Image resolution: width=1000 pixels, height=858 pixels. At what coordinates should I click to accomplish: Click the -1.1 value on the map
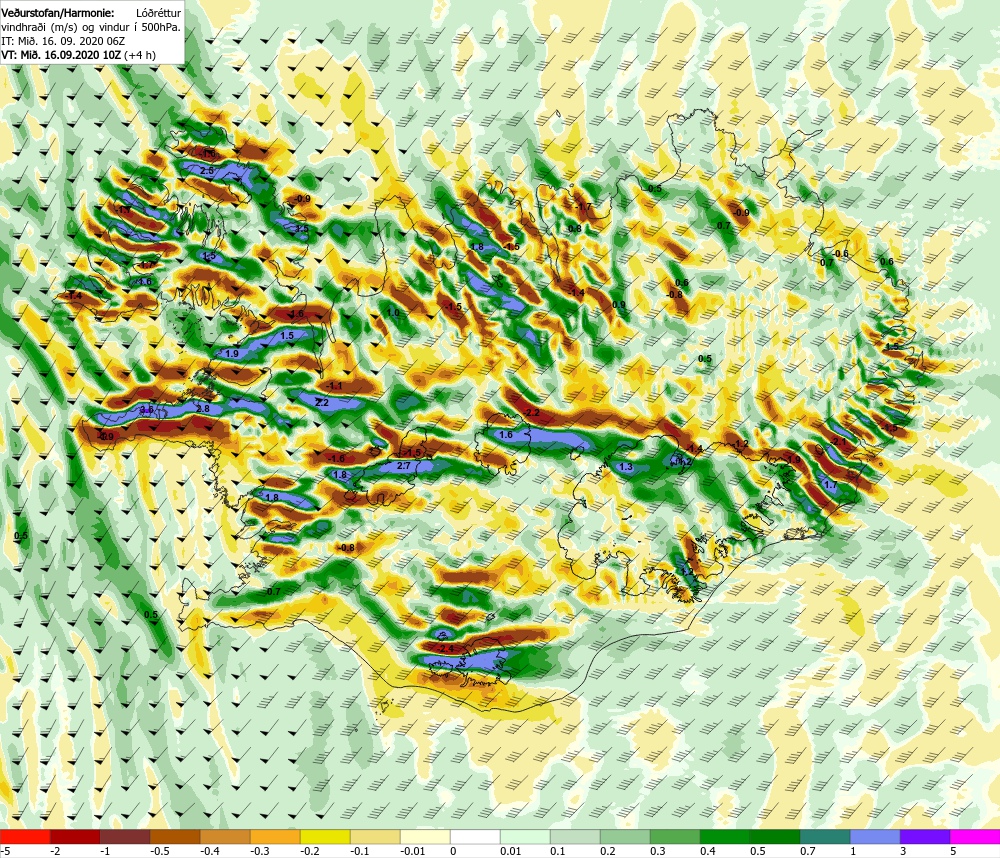point(334,386)
